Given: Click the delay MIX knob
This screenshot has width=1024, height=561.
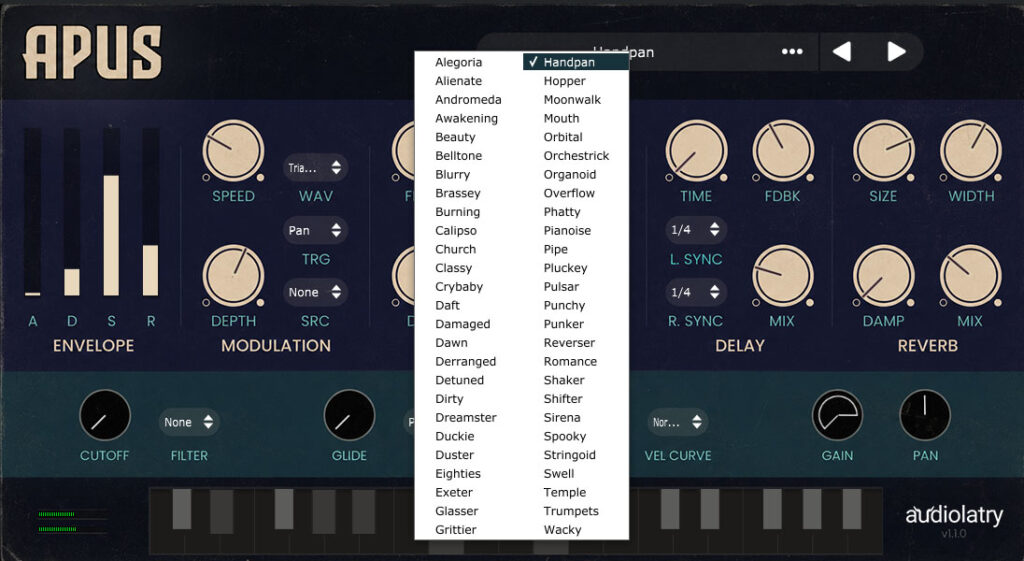Looking at the screenshot, I should [x=783, y=276].
